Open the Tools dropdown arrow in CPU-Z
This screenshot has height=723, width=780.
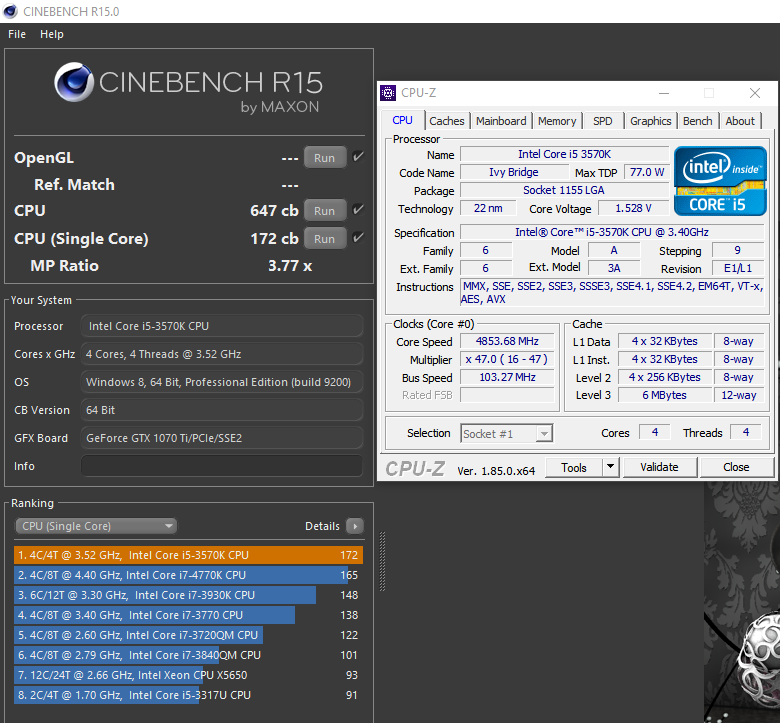610,467
